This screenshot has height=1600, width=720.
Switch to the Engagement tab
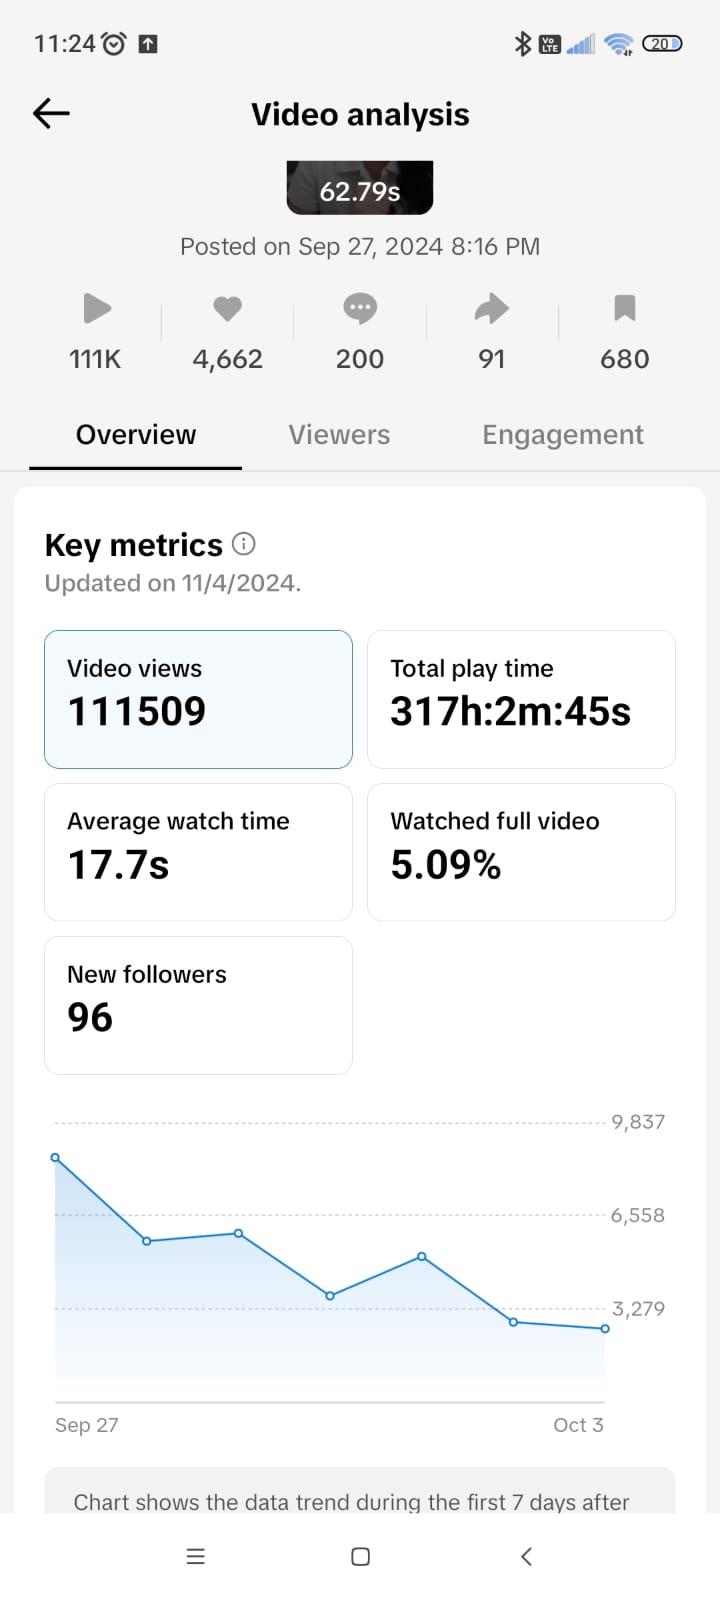tap(563, 435)
